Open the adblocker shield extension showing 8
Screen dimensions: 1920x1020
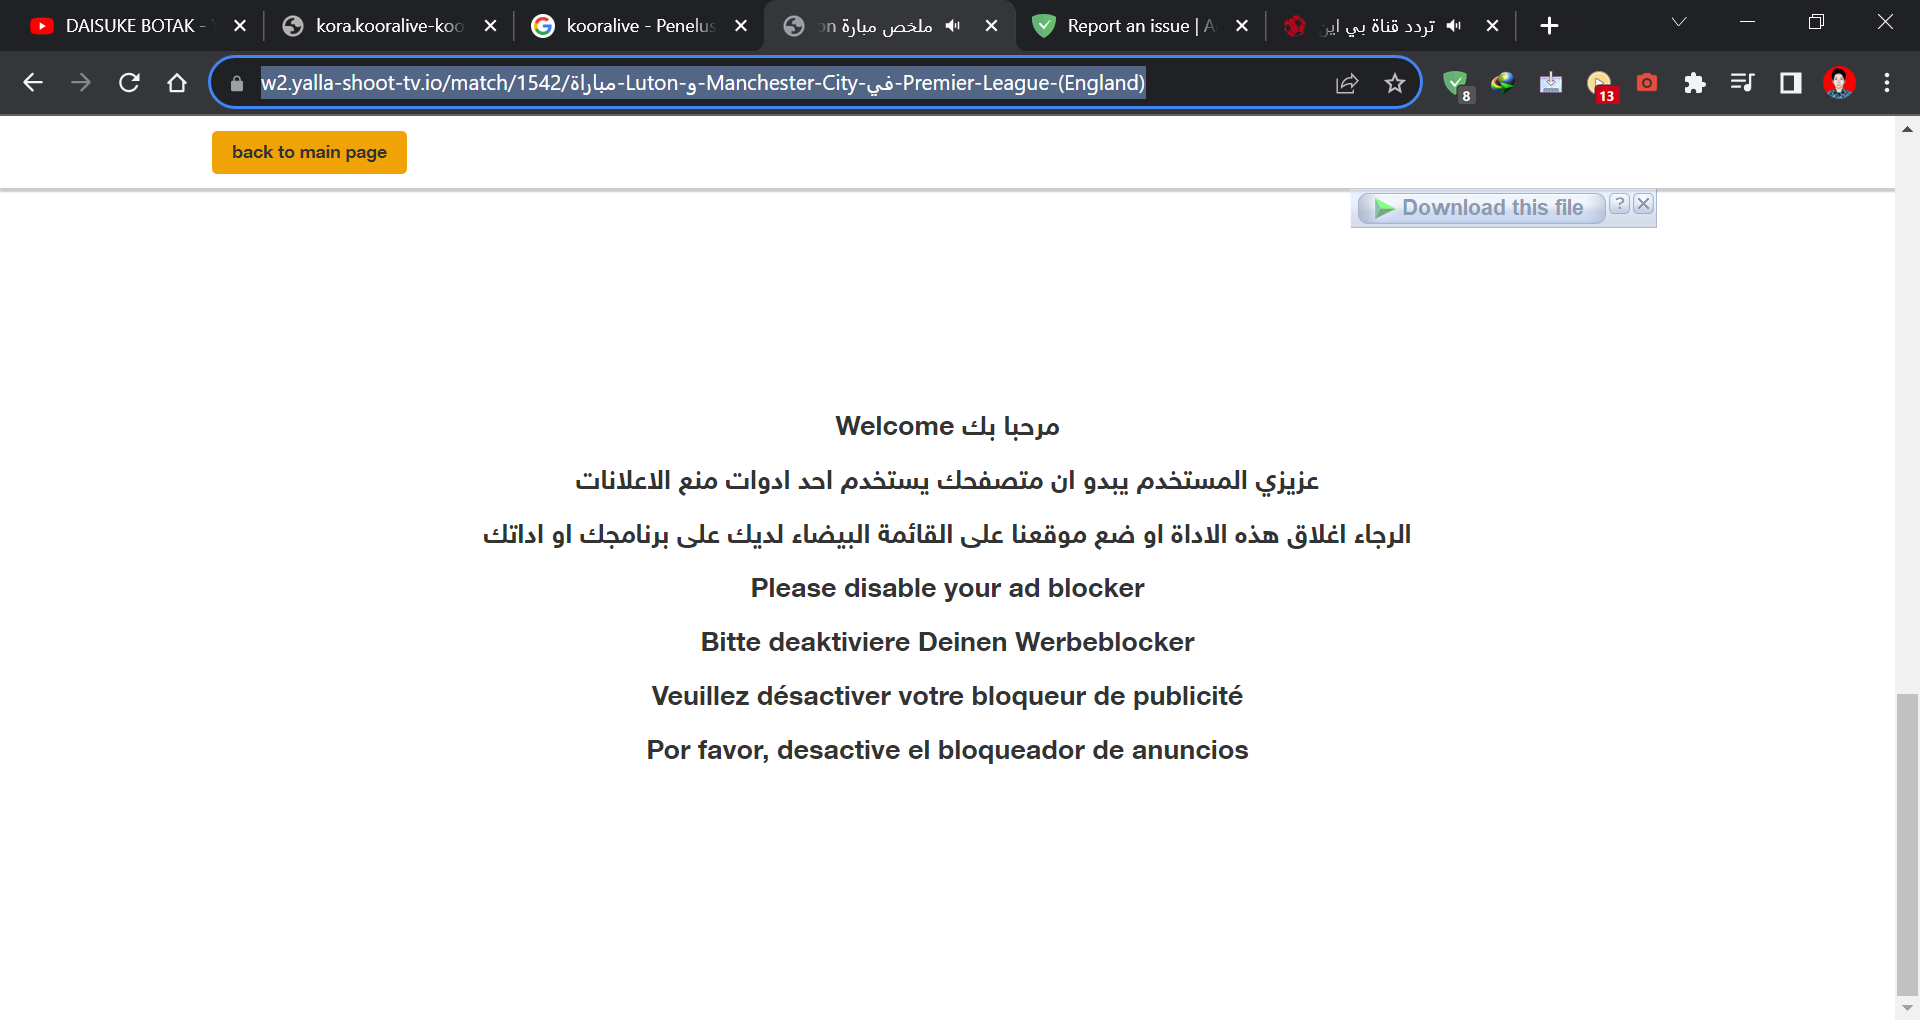click(1456, 83)
